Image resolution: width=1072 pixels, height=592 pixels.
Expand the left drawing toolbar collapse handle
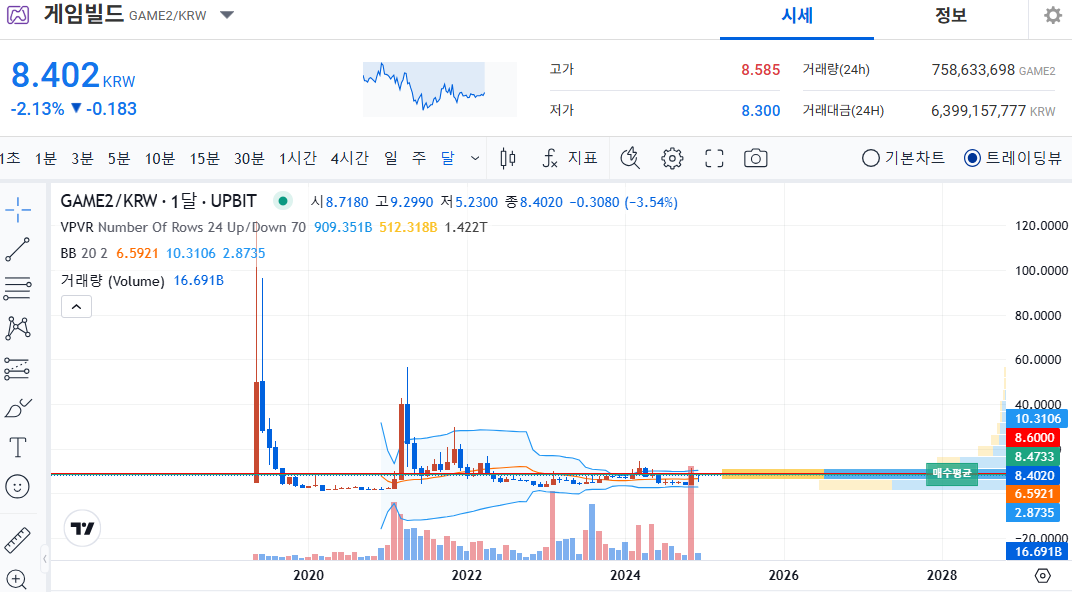point(45,559)
